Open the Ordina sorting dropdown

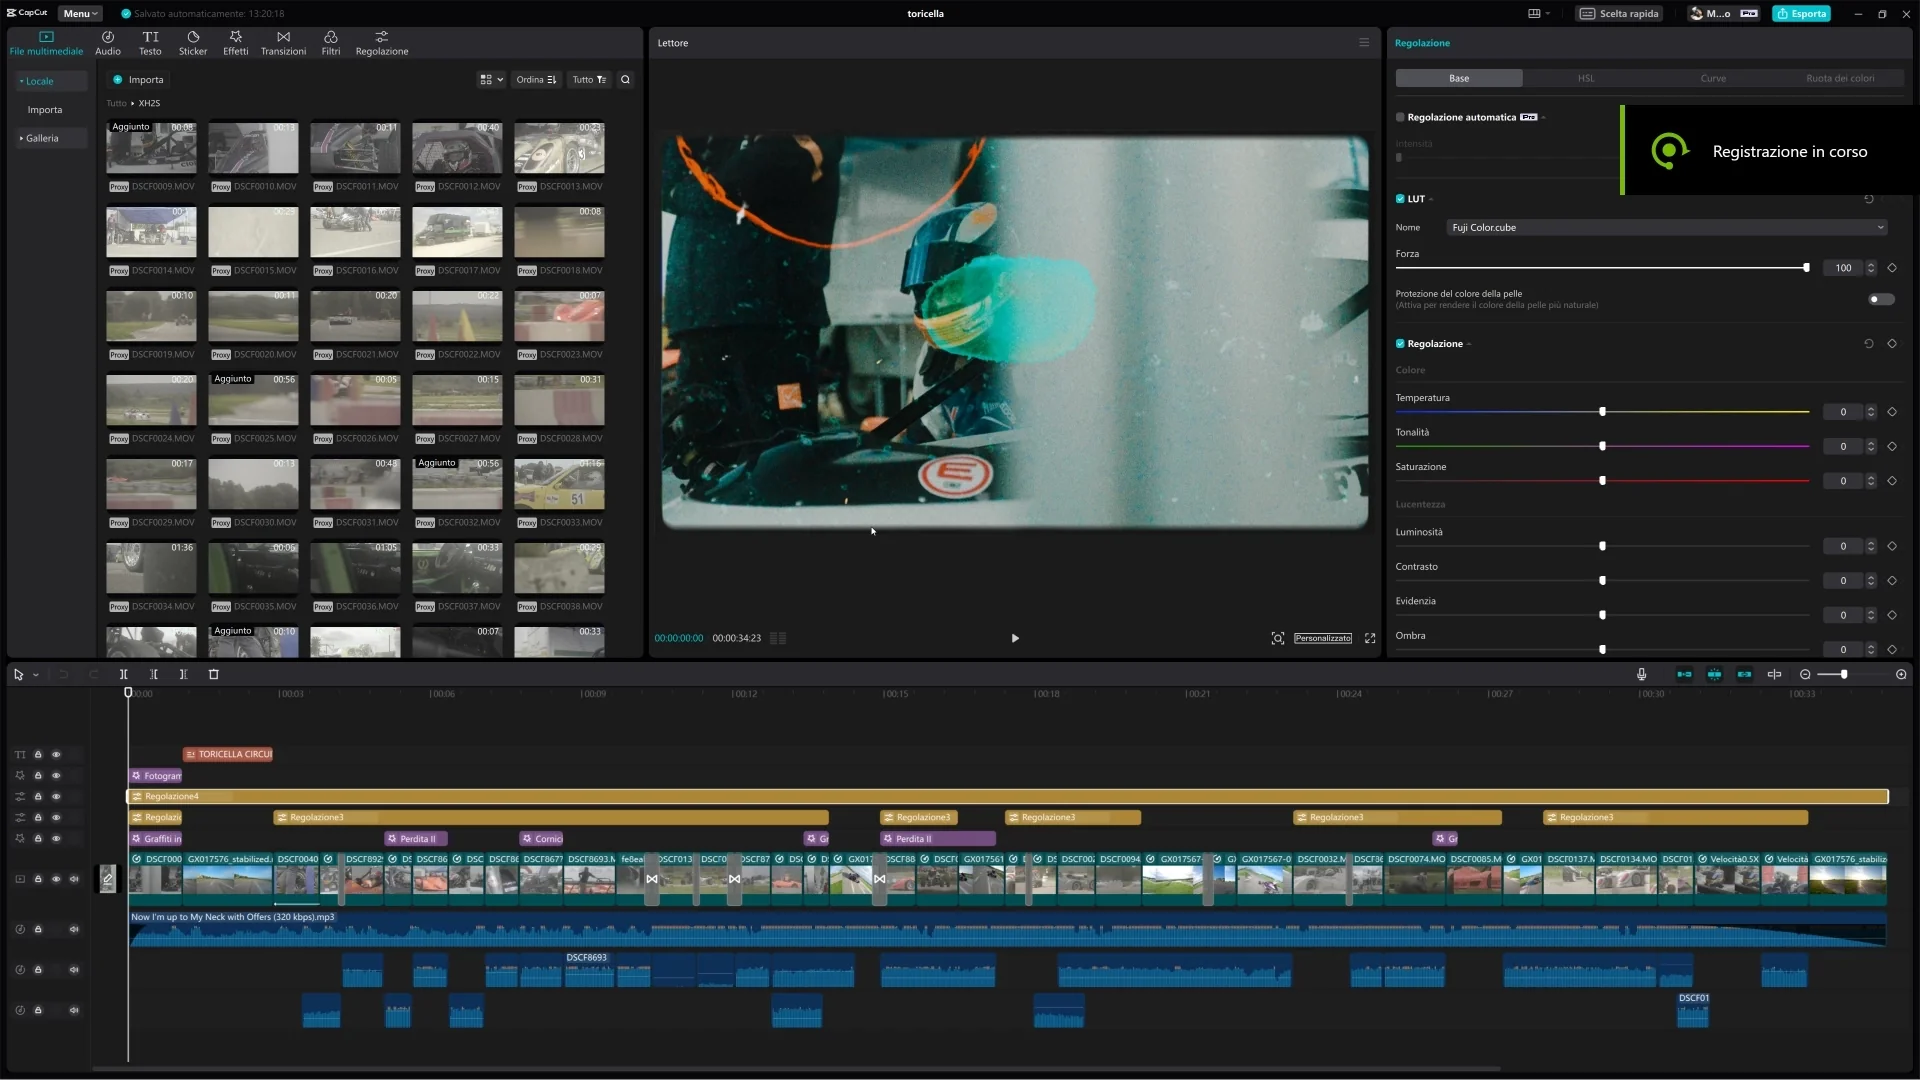pos(536,79)
